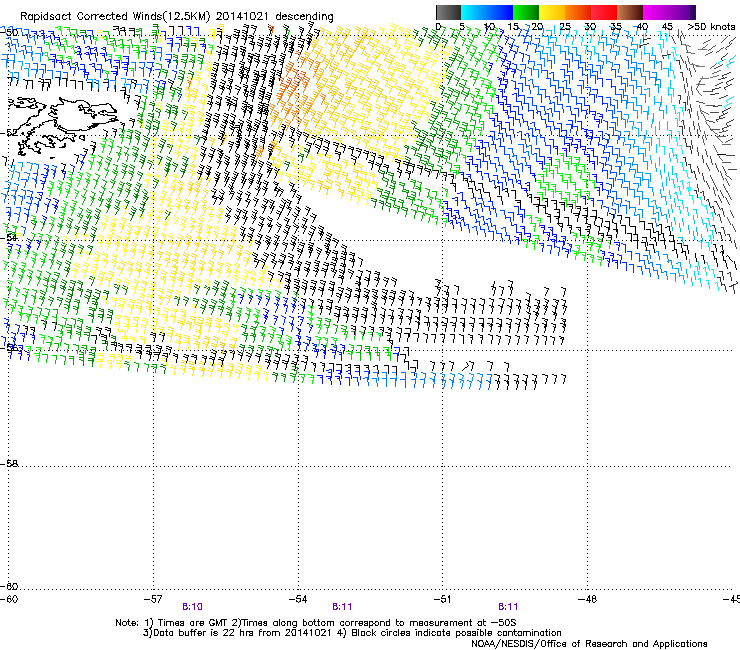Click the purple '8:10' time label

tap(192, 607)
